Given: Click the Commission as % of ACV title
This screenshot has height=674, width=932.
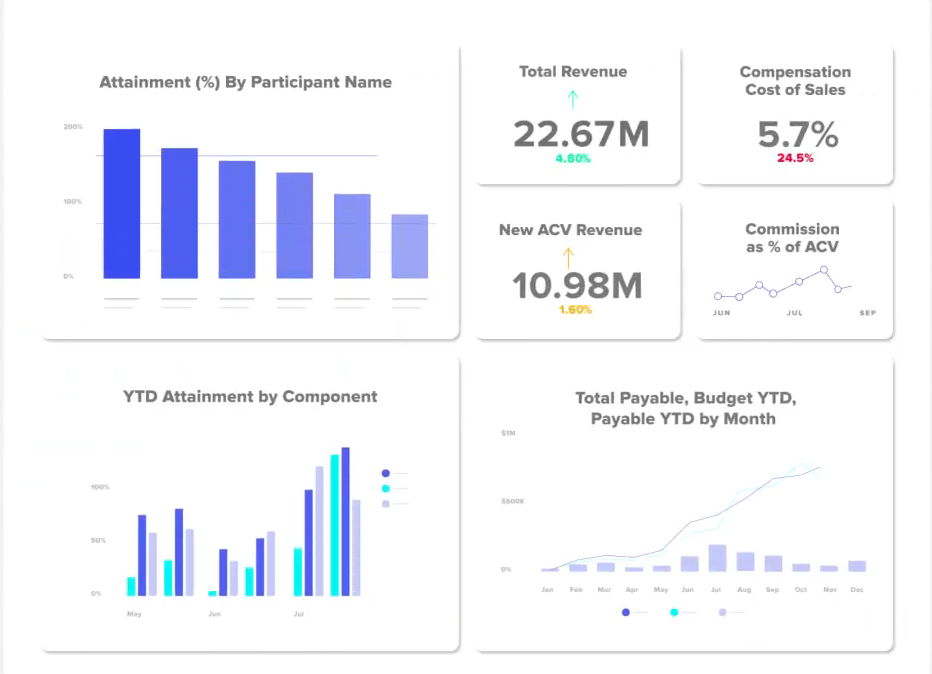Looking at the screenshot, I should tap(792, 238).
